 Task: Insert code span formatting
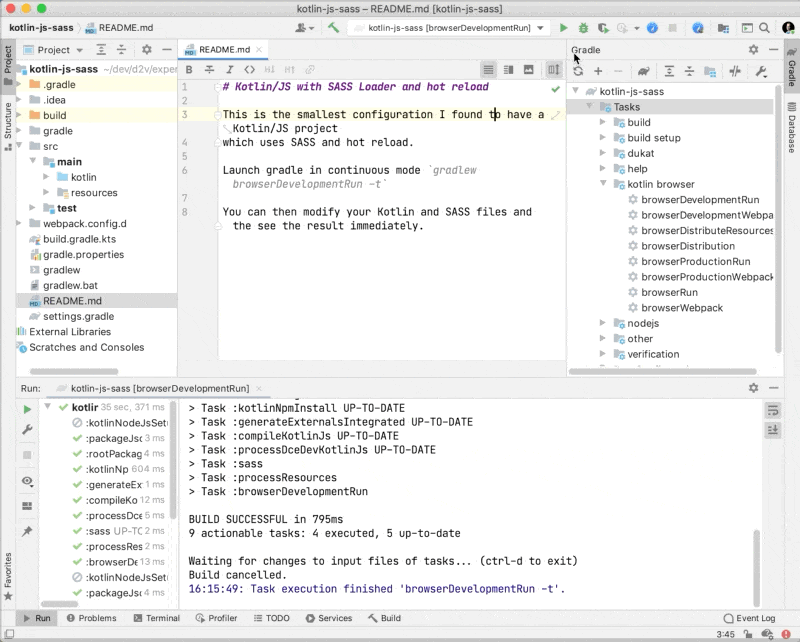[x=249, y=70]
